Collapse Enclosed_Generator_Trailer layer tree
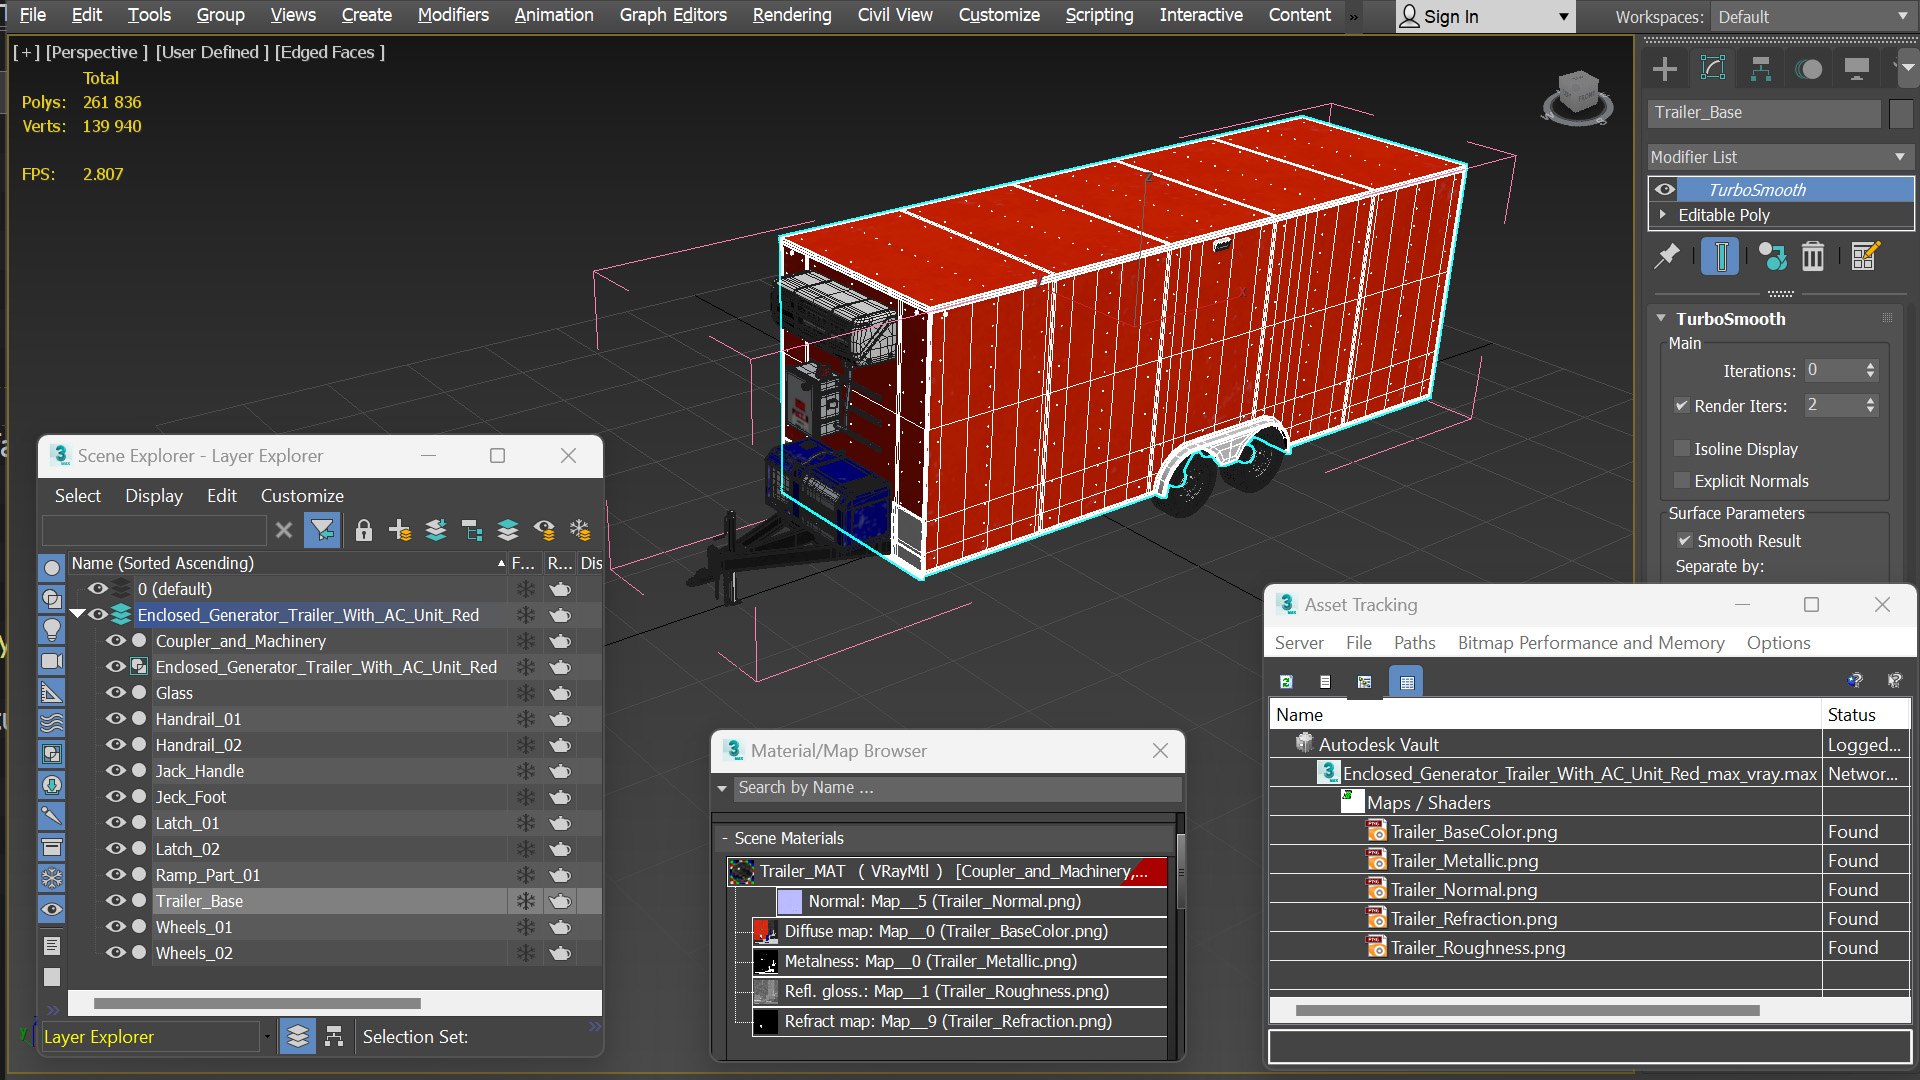Viewport: 1920px width, 1080px height. click(77, 614)
